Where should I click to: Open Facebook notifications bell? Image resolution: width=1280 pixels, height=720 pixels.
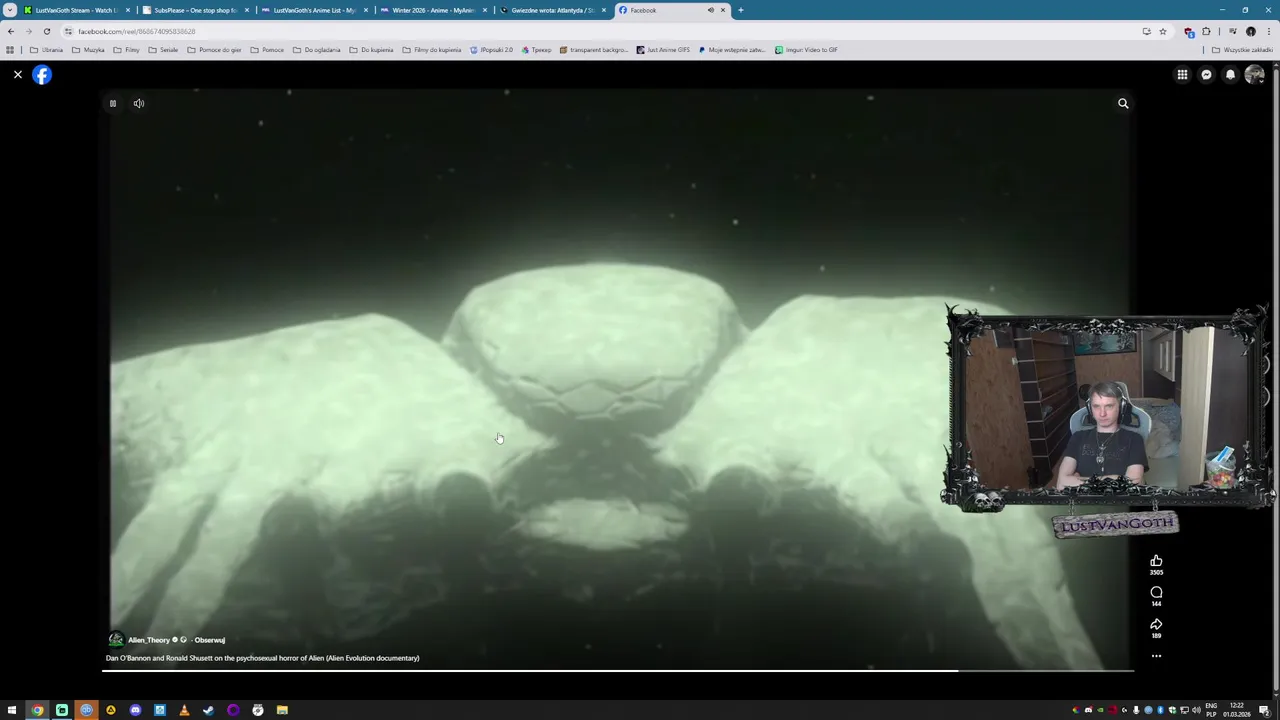1230,75
